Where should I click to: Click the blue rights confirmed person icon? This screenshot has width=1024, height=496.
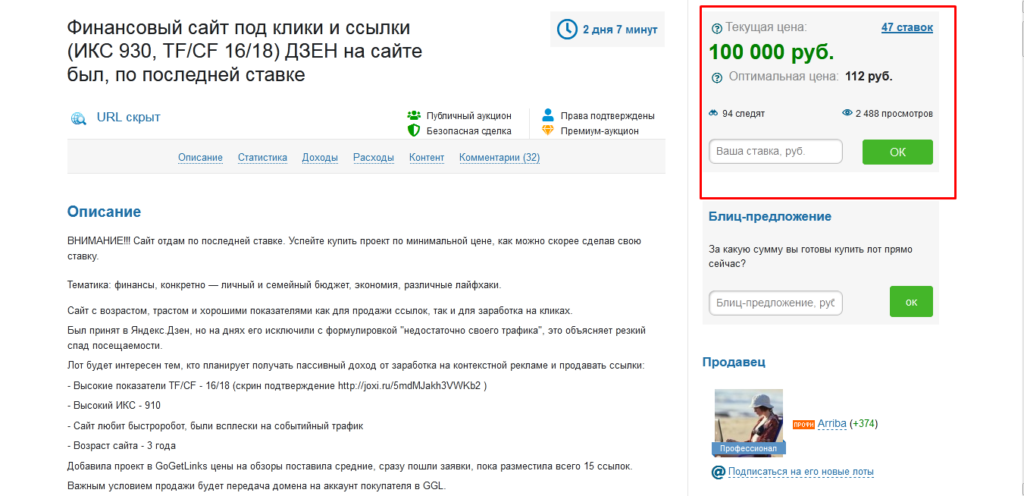click(547, 115)
